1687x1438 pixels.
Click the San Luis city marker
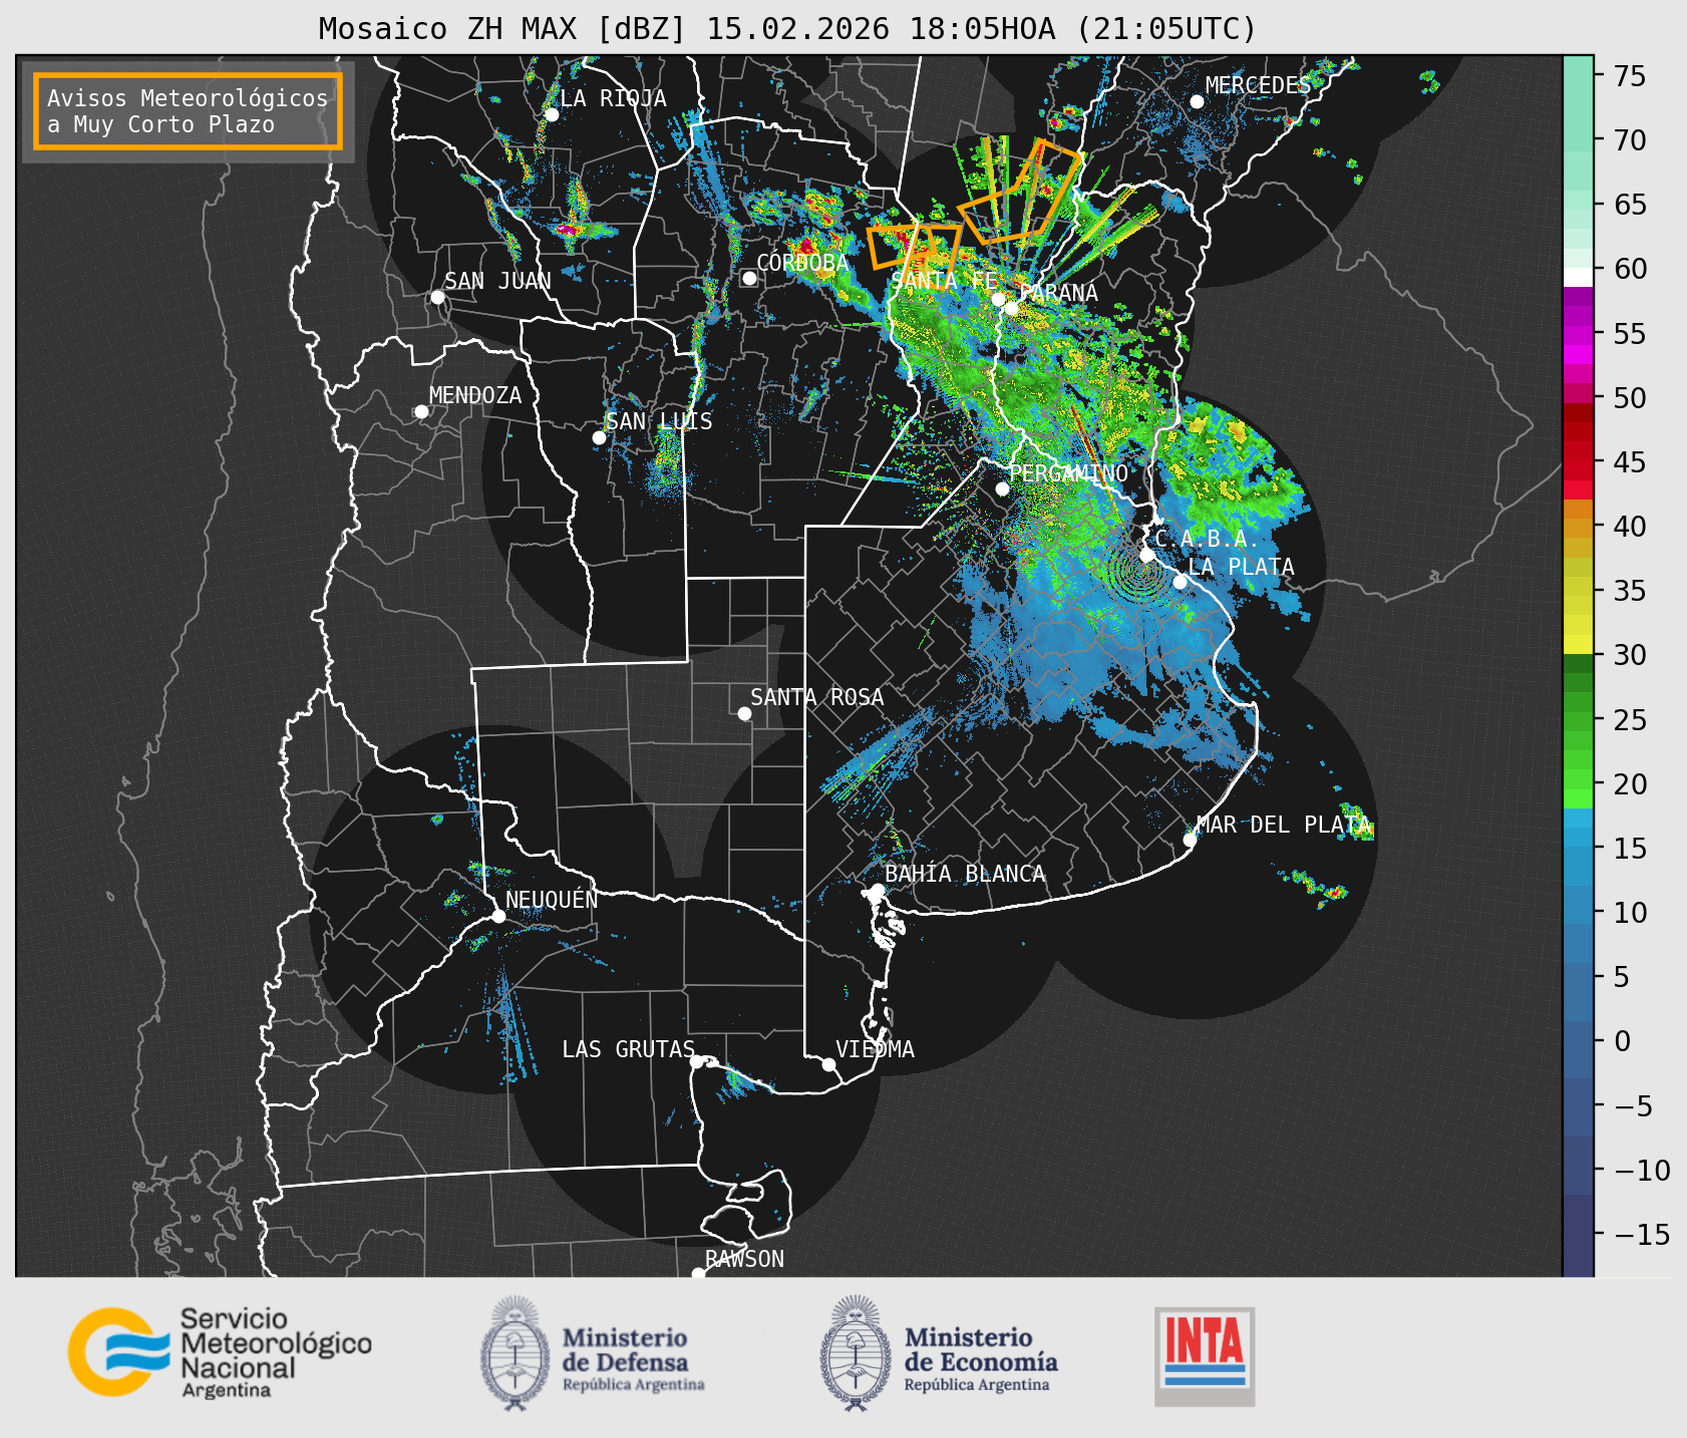(599, 438)
